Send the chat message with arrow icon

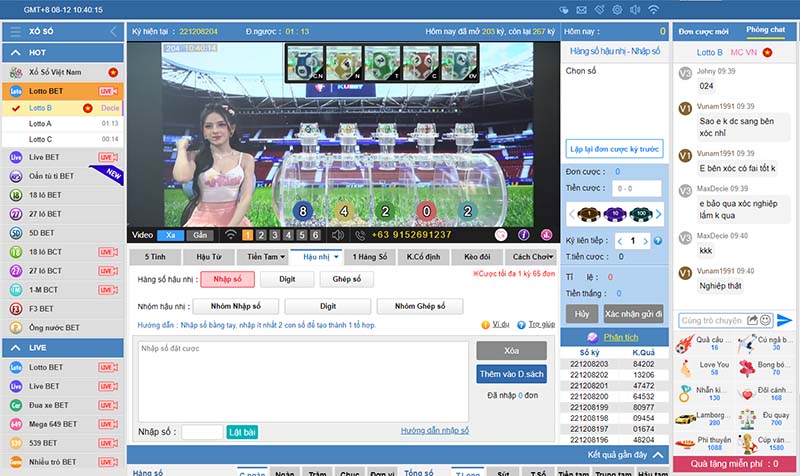click(x=783, y=320)
